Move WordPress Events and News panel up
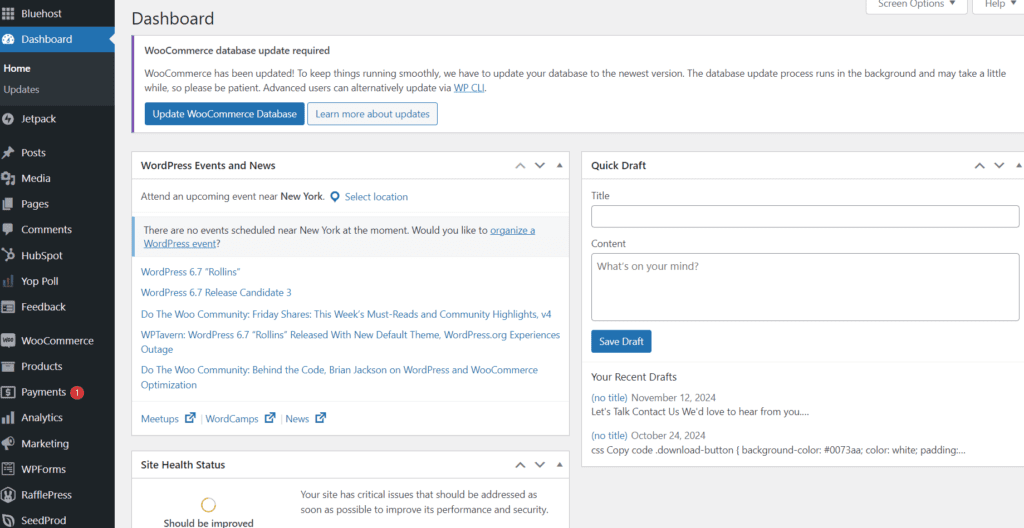Viewport: 1024px width, 528px height. coord(520,165)
